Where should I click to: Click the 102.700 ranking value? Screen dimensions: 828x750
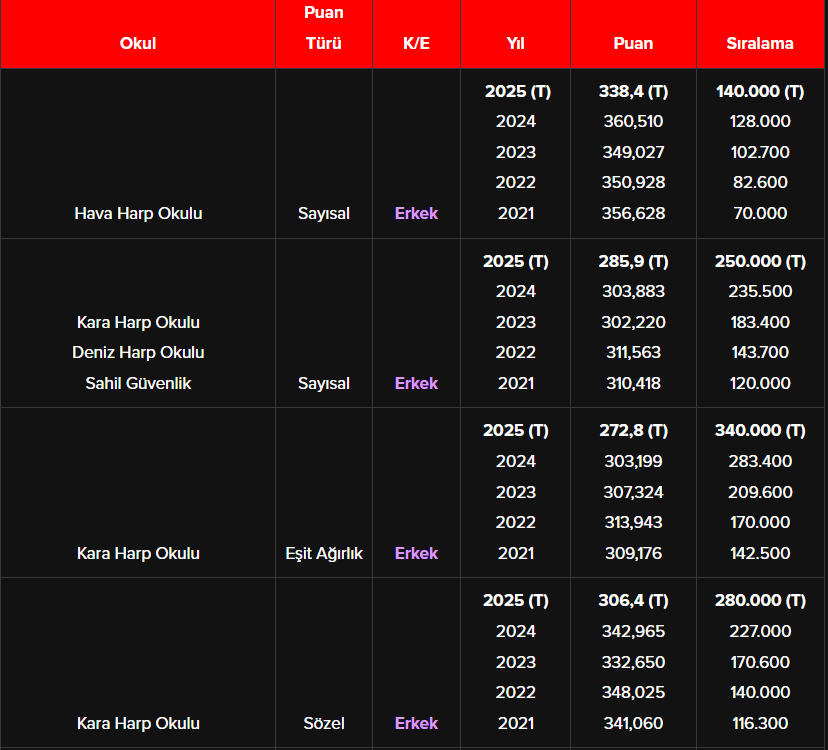coord(760,153)
